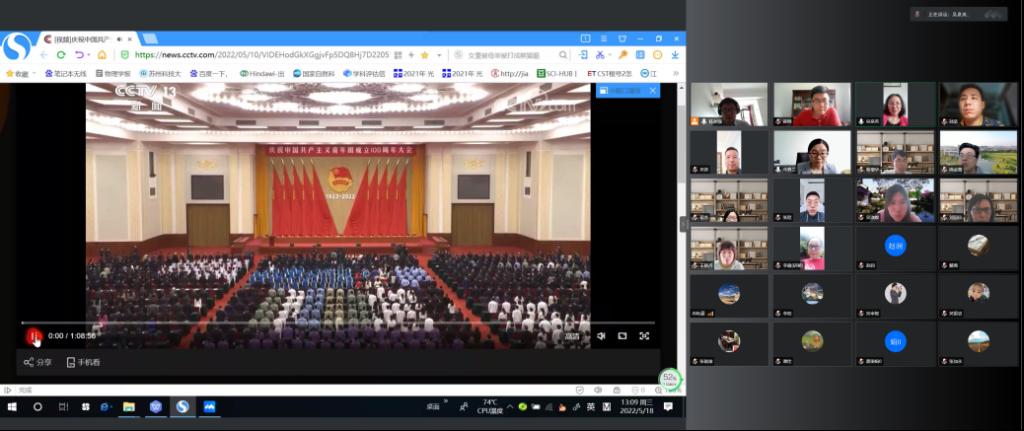
Task: Go to the browser home page icon
Action: (x=102, y=55)
